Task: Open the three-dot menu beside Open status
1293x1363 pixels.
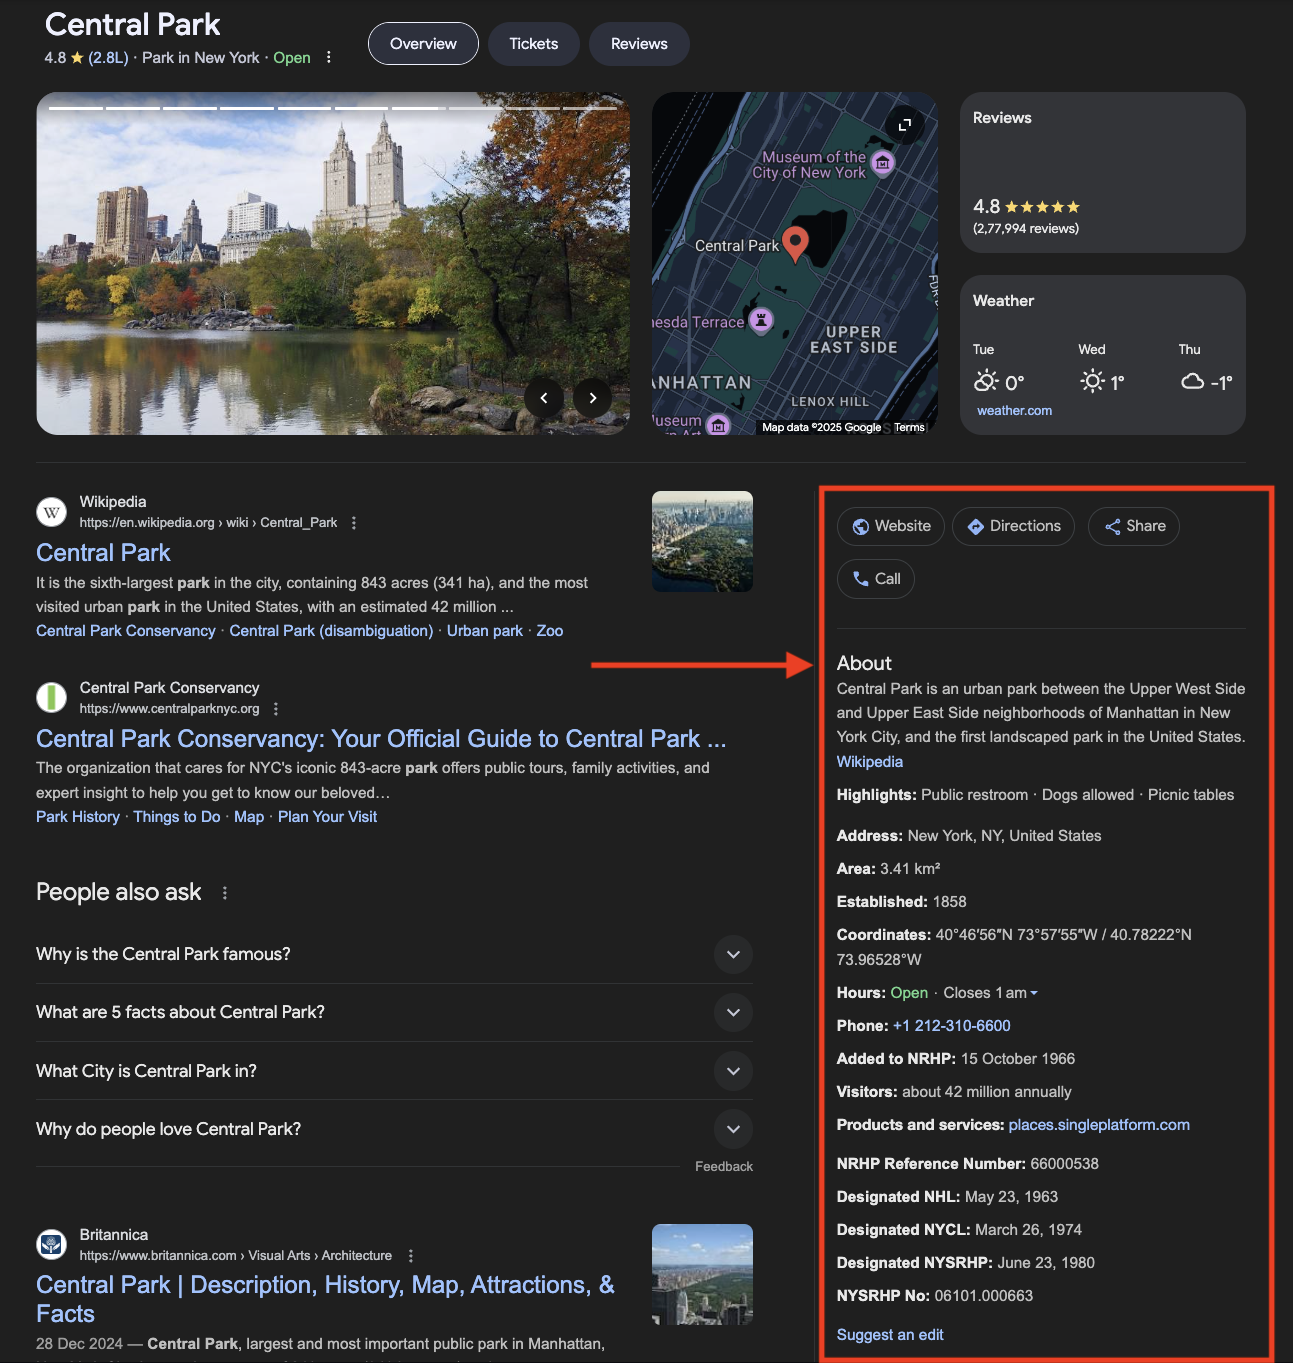Action: click(328, 58)
